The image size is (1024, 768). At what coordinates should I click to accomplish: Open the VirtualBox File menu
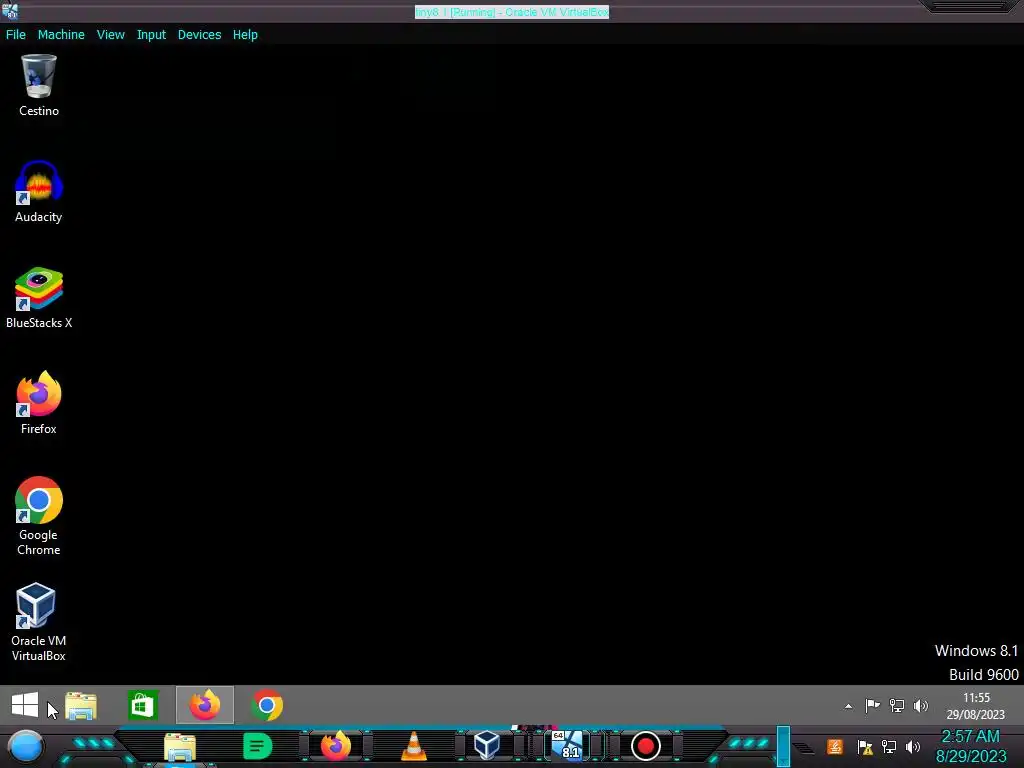pyautogui.click(x=16, y=35)
